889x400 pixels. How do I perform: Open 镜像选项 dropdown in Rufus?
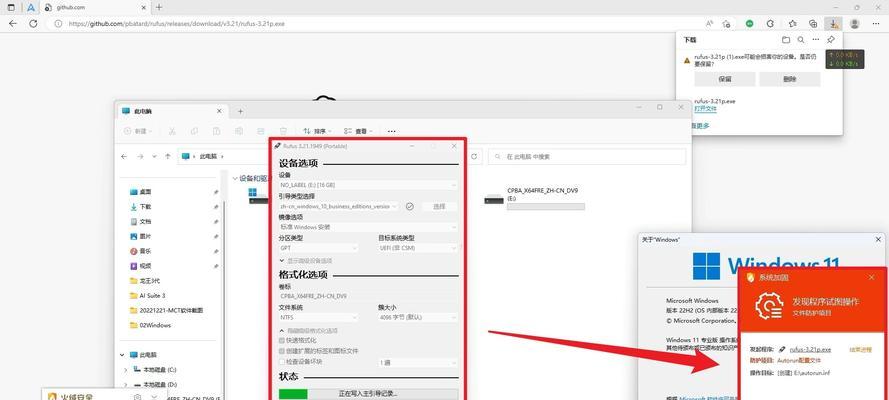coord(368,227)
